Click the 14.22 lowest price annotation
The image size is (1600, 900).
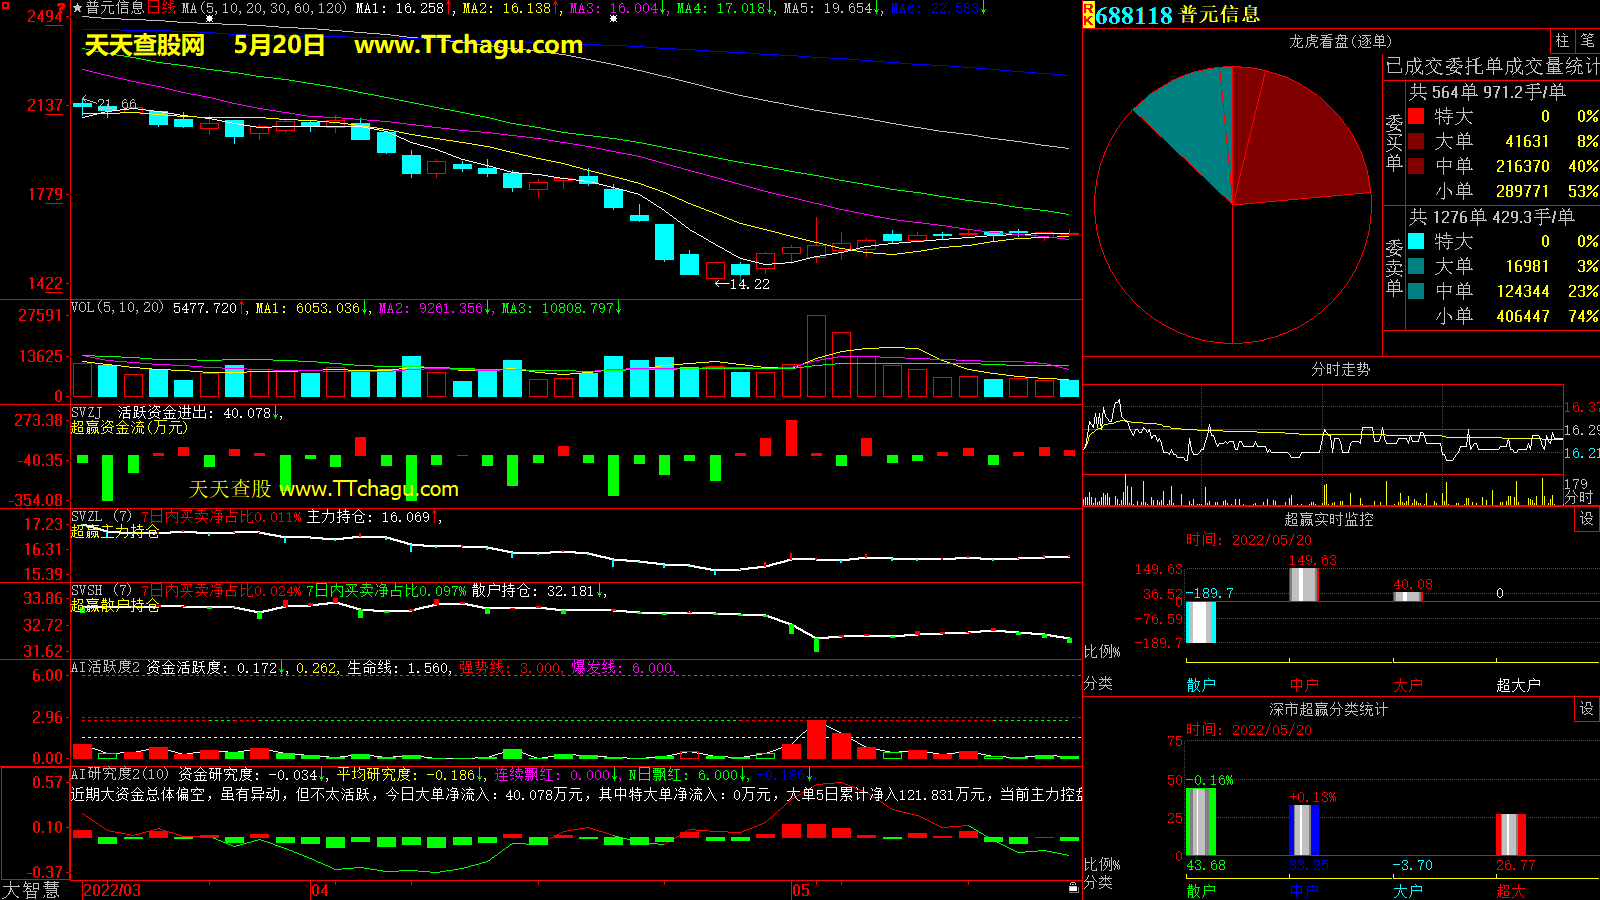pos(748,284)
